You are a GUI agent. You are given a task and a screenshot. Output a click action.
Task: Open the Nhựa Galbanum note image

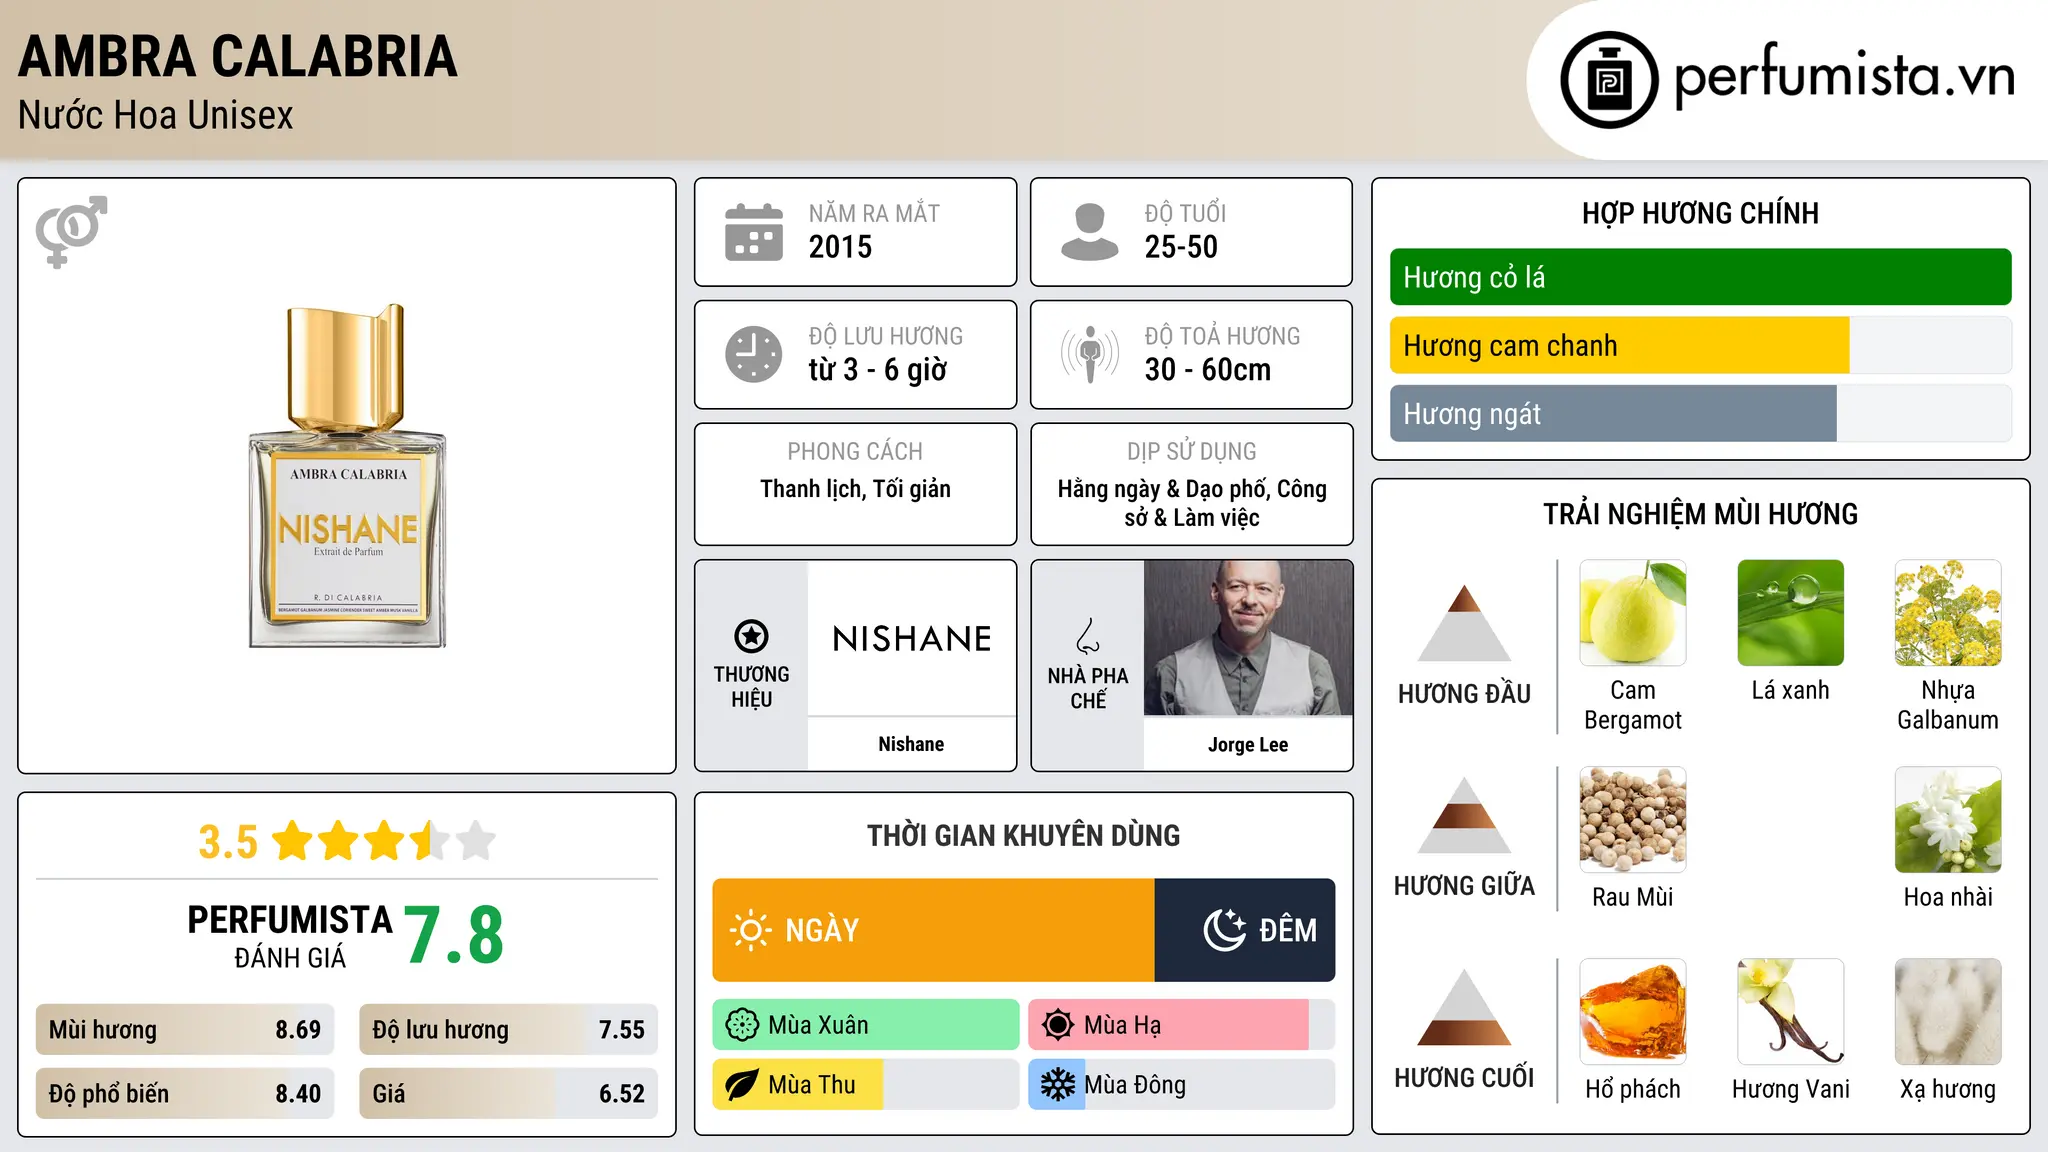[1948, 613]
